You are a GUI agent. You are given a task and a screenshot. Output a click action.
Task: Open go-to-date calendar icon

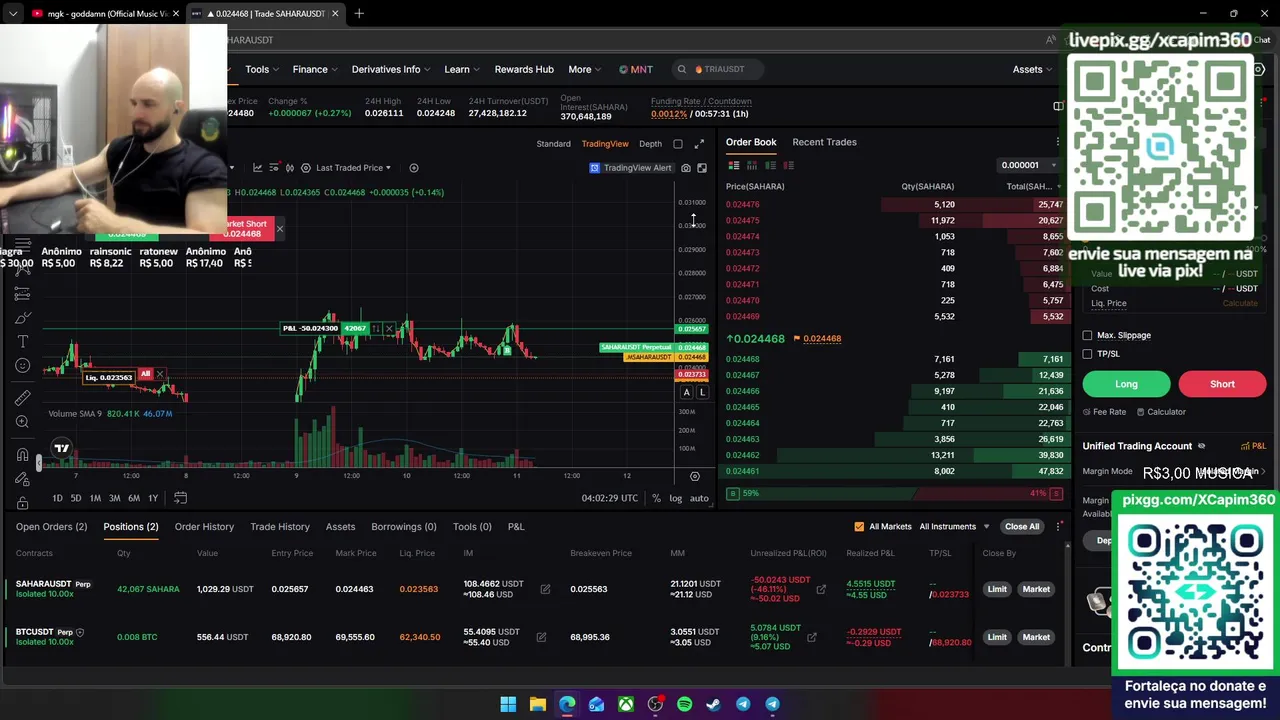pyautogui.click(x=180, y=498)
